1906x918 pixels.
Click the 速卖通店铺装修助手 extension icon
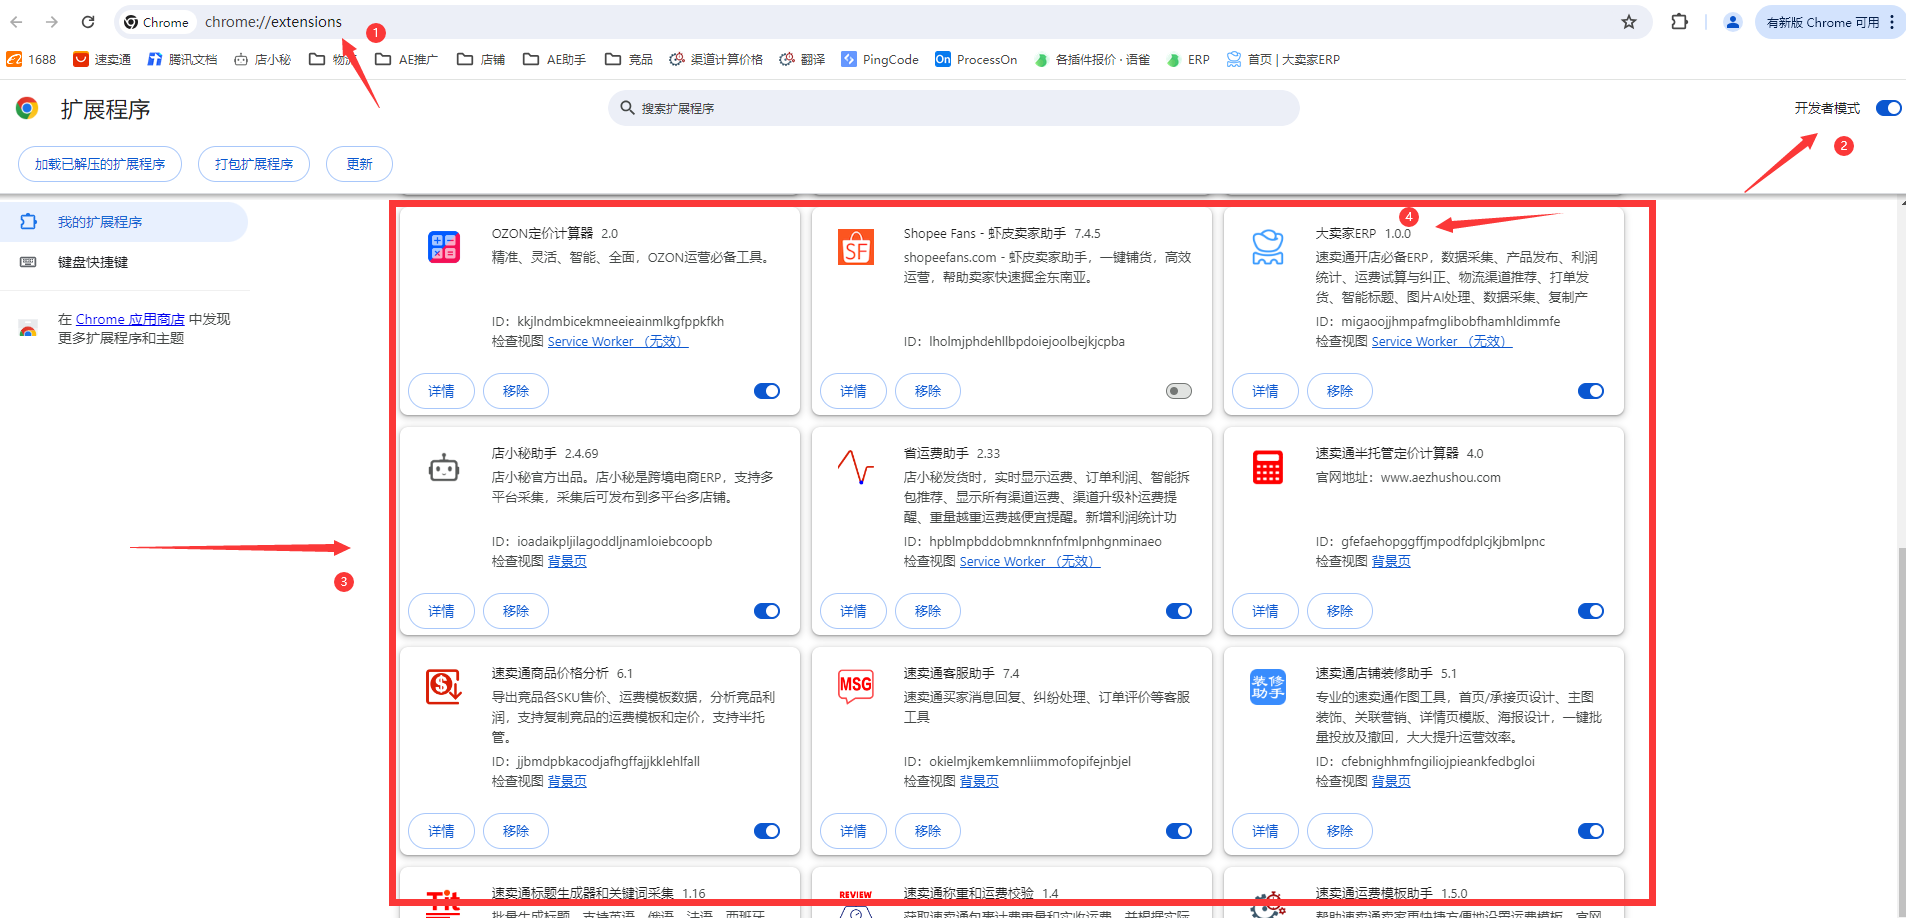(1268, 687)
